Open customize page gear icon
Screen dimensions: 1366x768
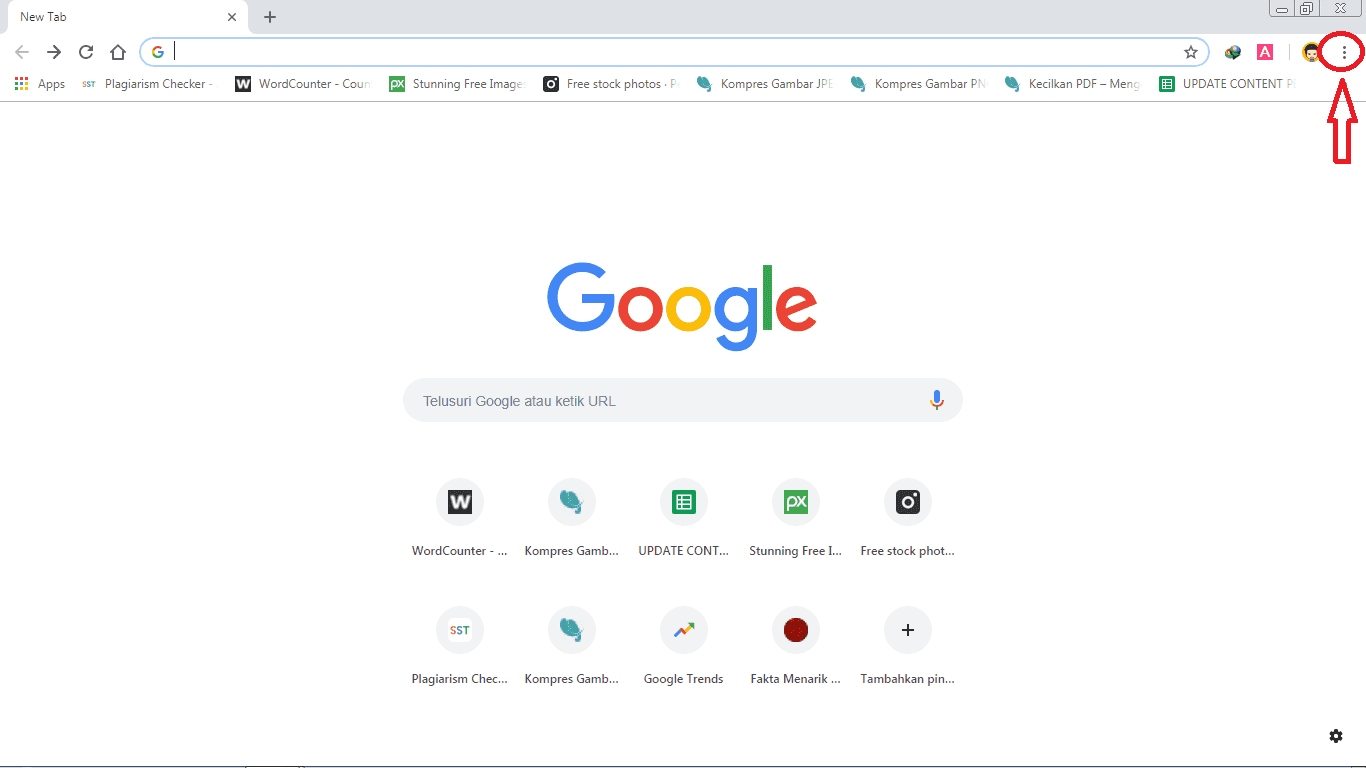point(1336,736)
